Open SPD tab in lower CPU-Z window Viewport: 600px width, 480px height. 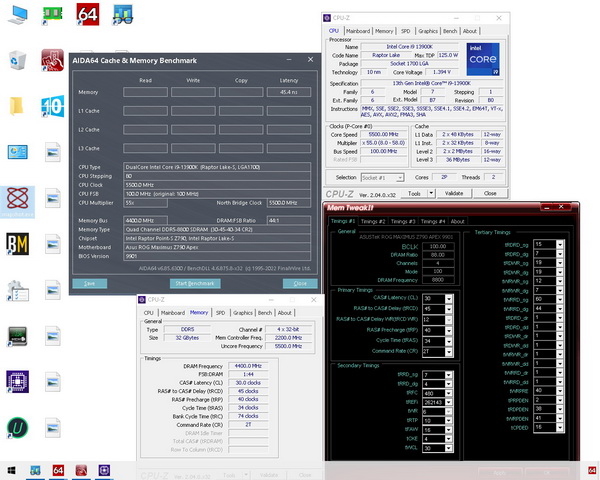point(220,313)
